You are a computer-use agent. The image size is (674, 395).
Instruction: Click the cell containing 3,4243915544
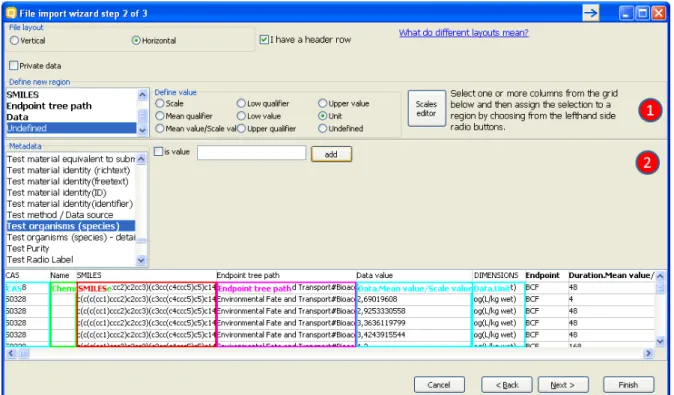pos(414,334)
